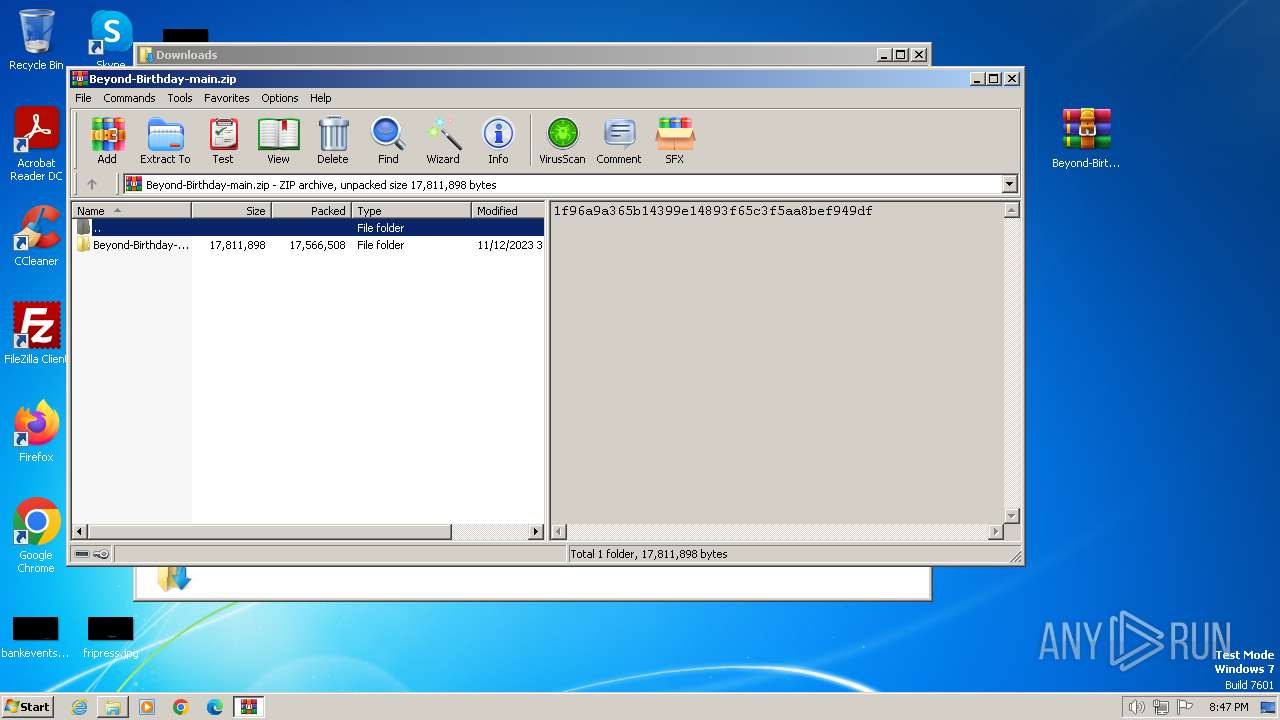Viewport: 1280px width, 720px height.
Task: Click the Add toolbar icon
Action: (x=107, y=140)
